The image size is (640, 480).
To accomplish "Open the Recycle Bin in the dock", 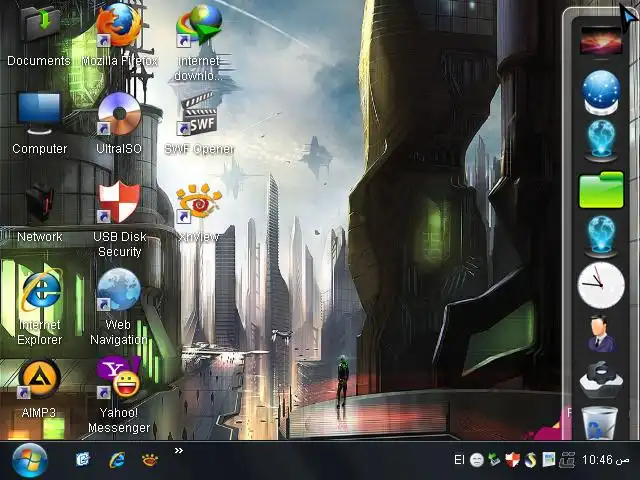I will 600,423.
